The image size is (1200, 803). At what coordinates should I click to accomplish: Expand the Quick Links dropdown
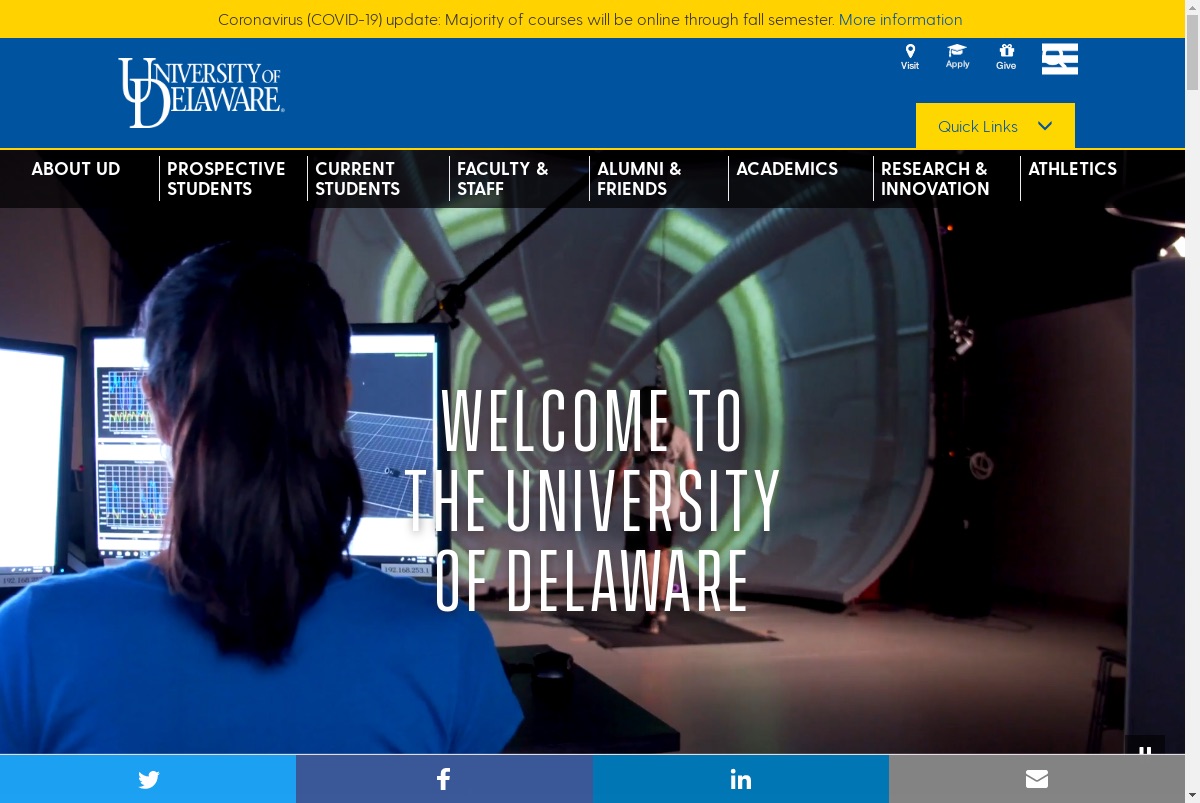[995, 126]
